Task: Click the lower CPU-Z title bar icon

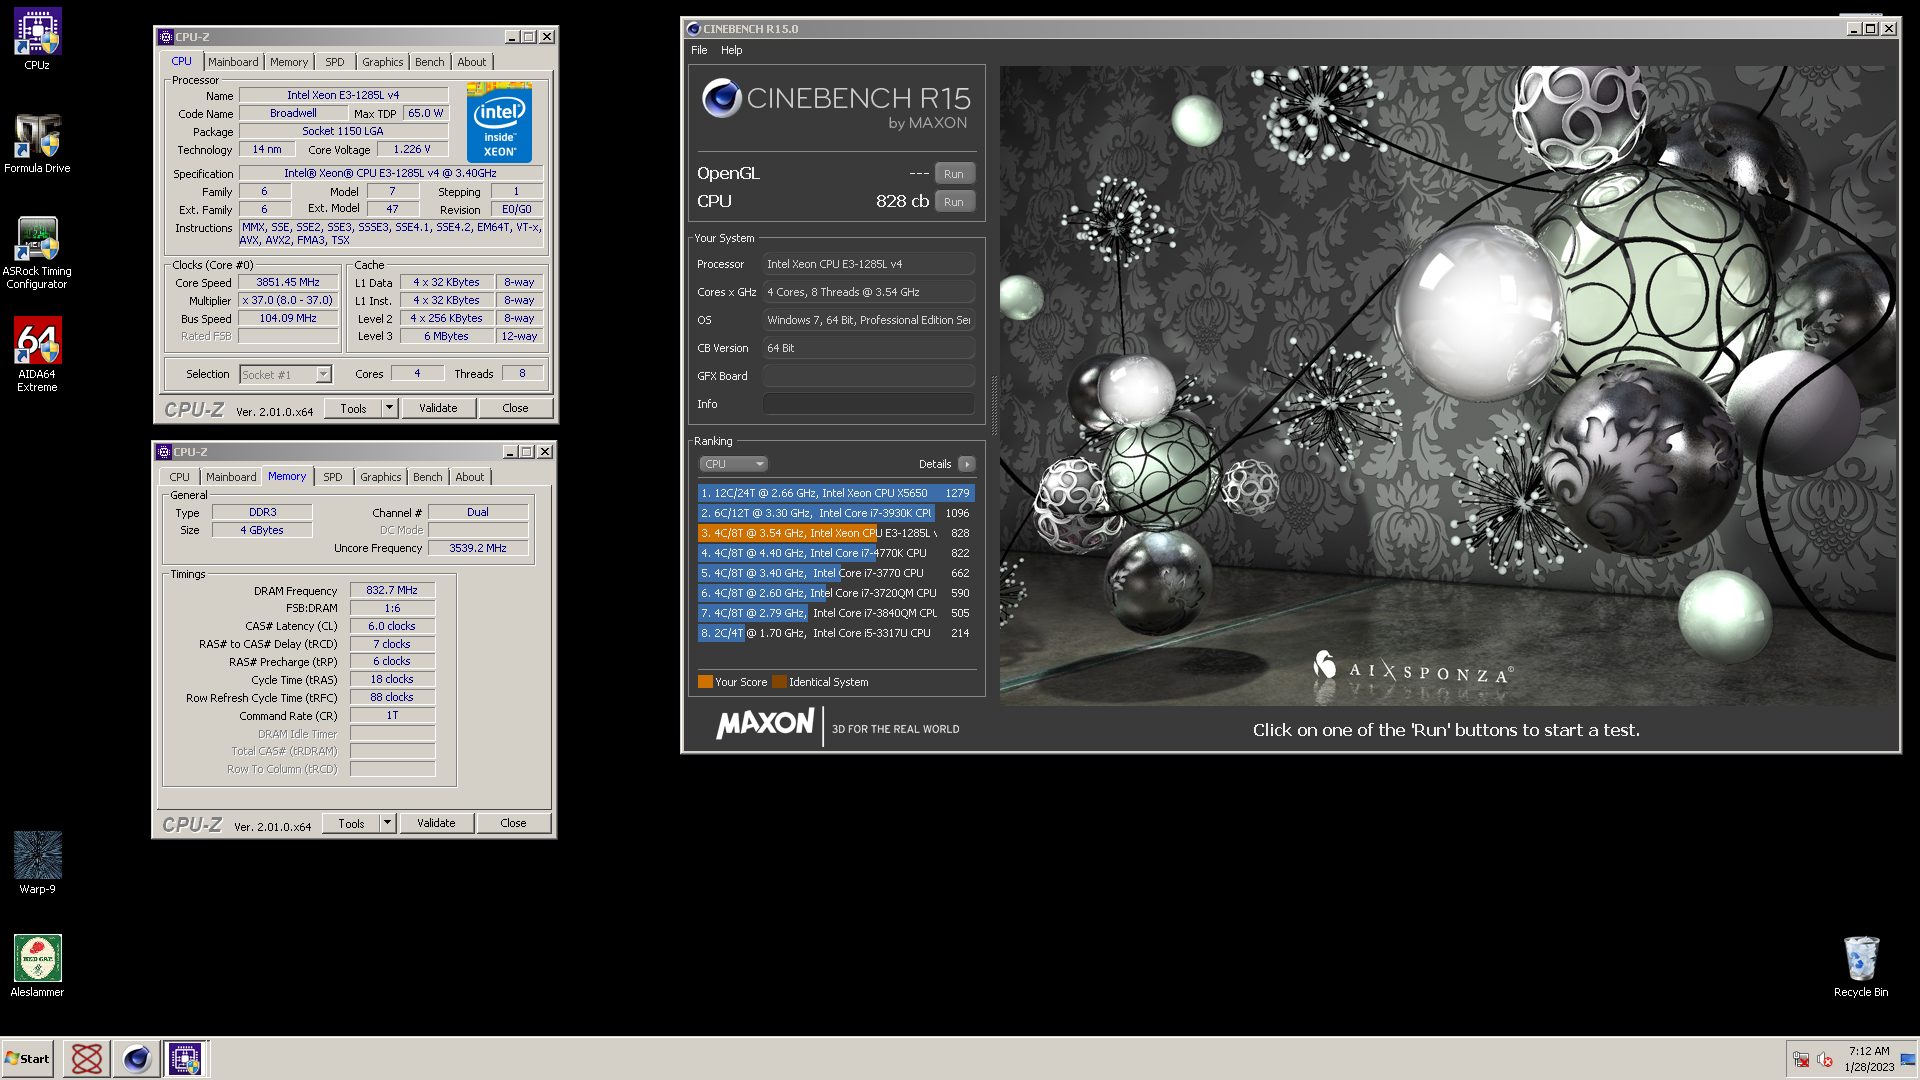Action: (164, 452)
